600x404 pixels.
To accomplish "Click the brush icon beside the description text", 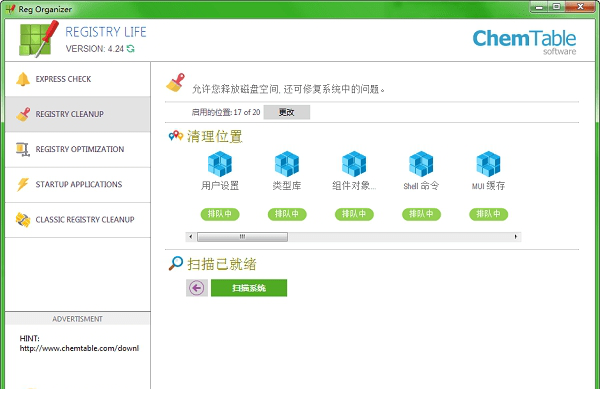I will (x=175, y=83).
